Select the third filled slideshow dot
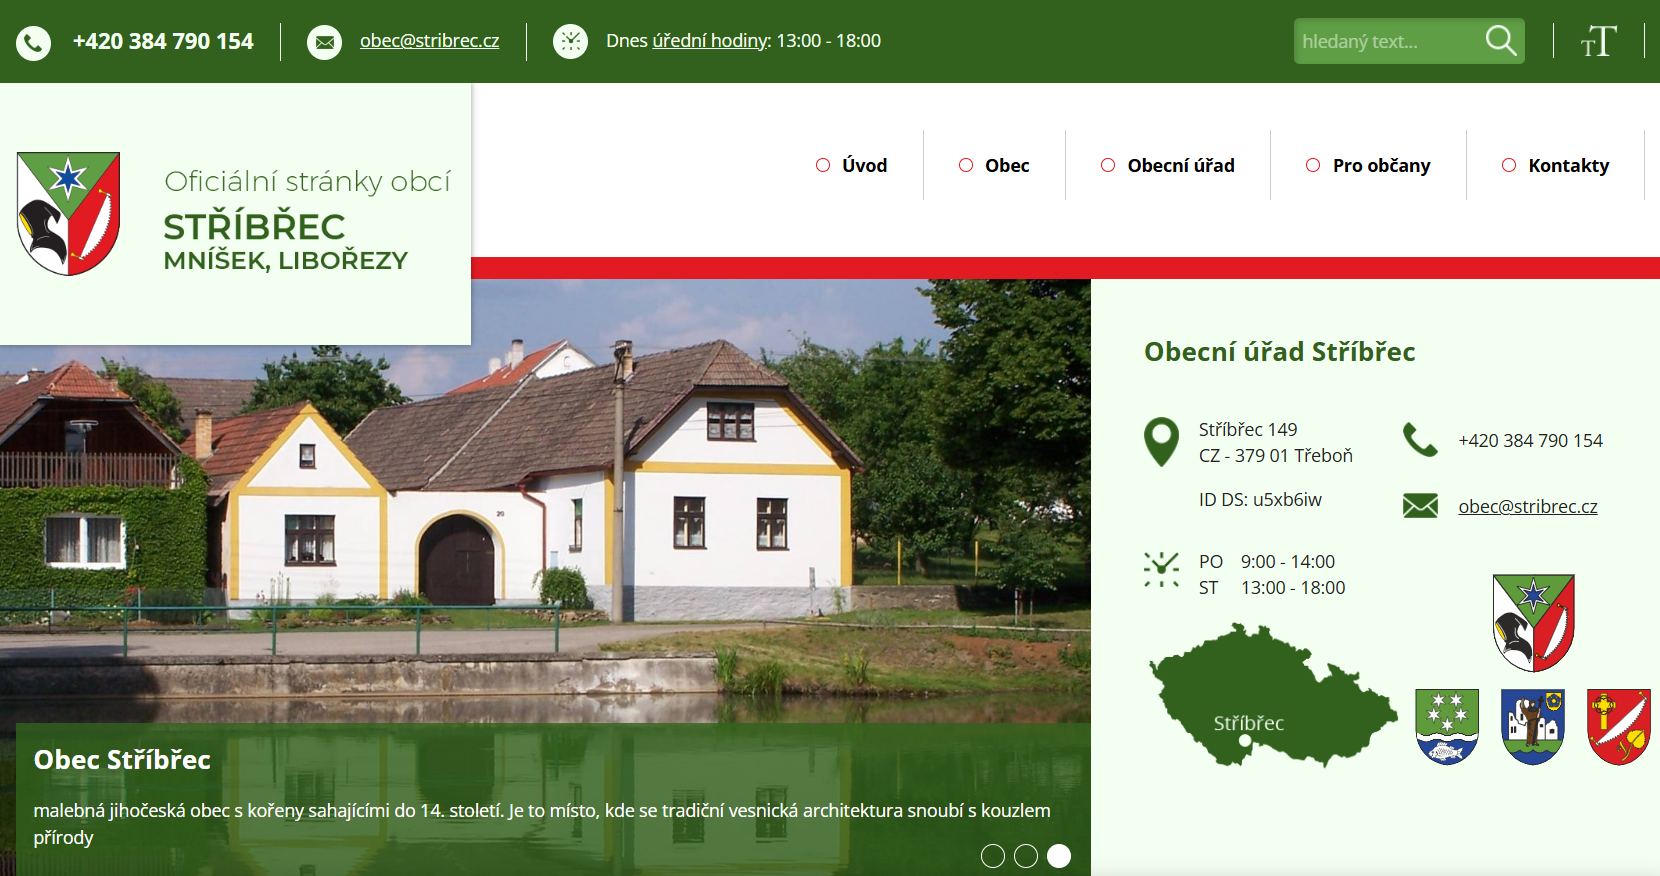Image resolution: width=1660 pixels, height=876 pixels. 1058,856
